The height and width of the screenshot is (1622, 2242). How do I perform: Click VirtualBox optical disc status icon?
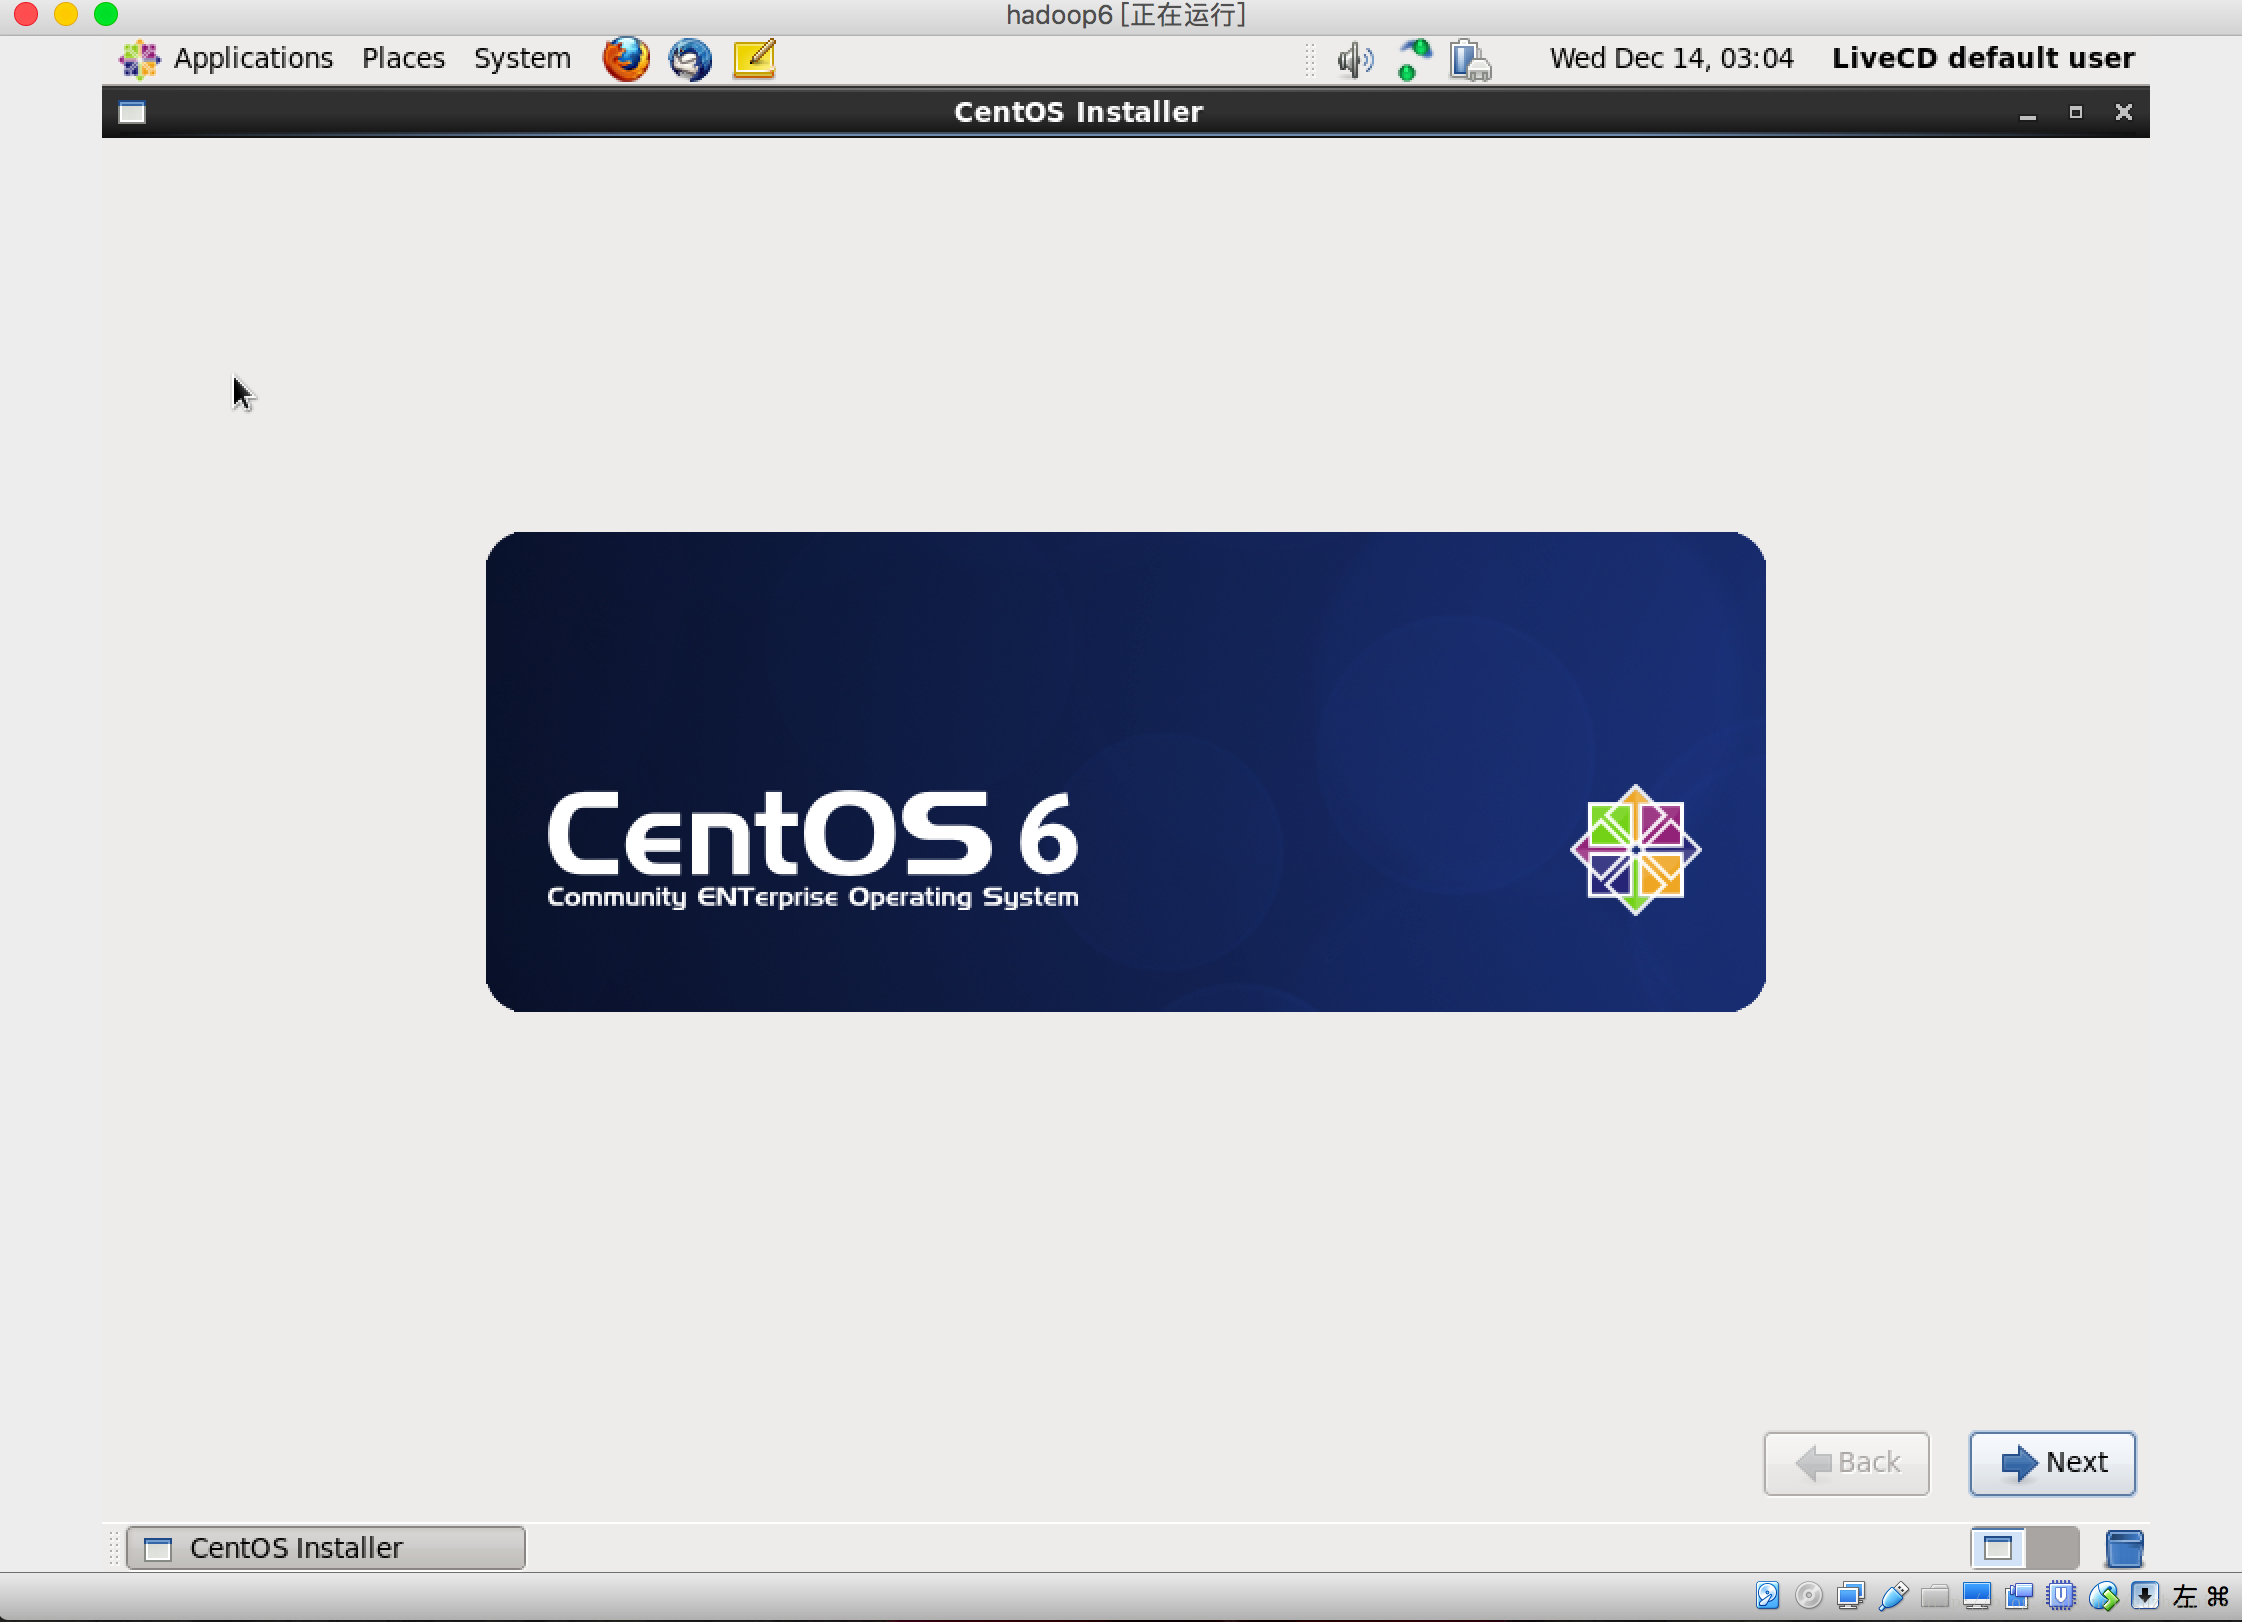pos(1809,1595)
